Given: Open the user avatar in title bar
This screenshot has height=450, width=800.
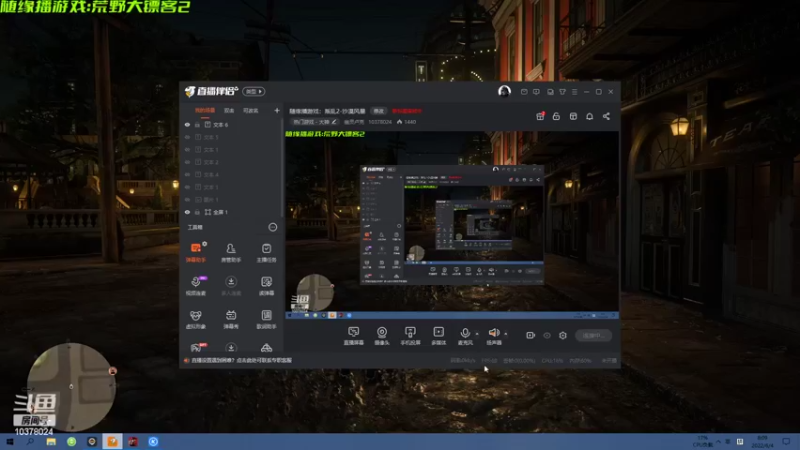Looking at the screenshot, I should pos(504,91).
